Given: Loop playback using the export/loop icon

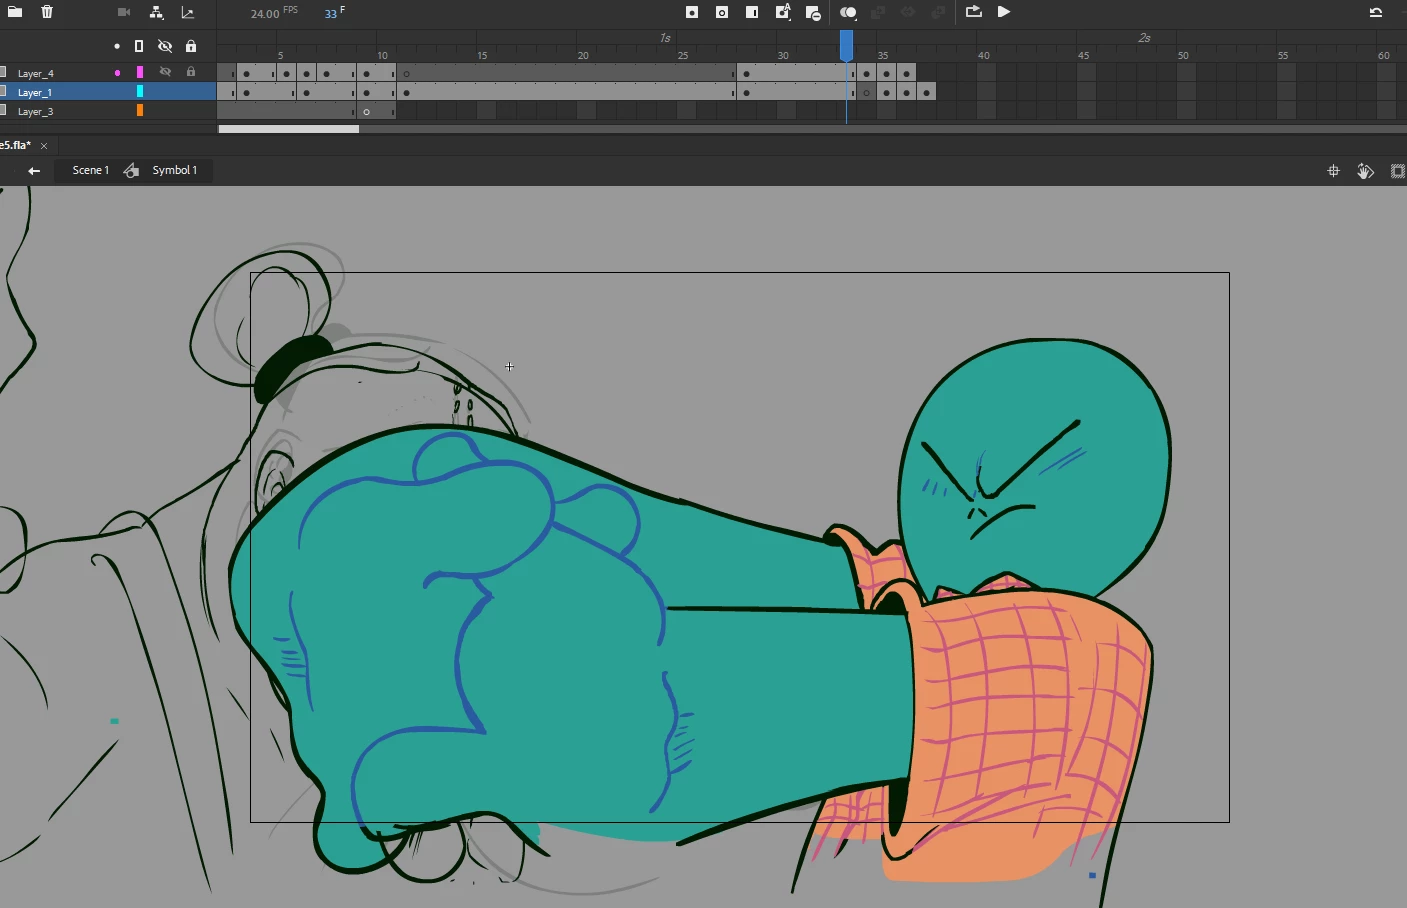Looking at the screenshot, I should point(973,12).
